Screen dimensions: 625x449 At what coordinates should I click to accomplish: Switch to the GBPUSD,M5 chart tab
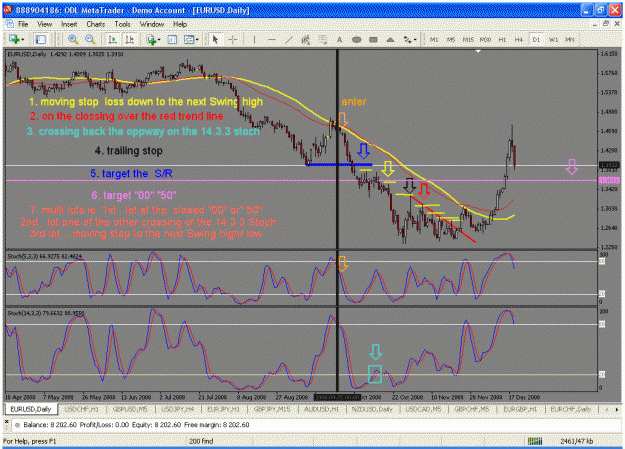[130, 409]
